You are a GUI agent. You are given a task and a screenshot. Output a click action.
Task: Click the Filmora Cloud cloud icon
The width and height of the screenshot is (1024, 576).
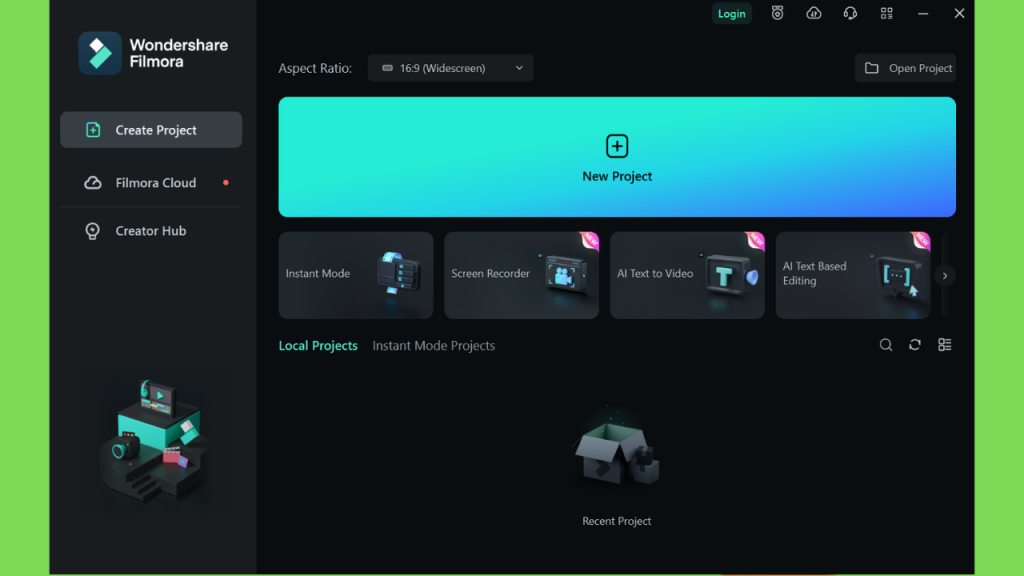pos(93,183)
